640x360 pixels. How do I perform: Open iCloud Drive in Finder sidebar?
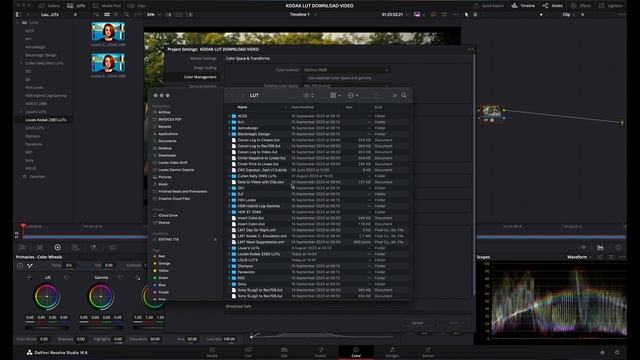tap(168, 215)
